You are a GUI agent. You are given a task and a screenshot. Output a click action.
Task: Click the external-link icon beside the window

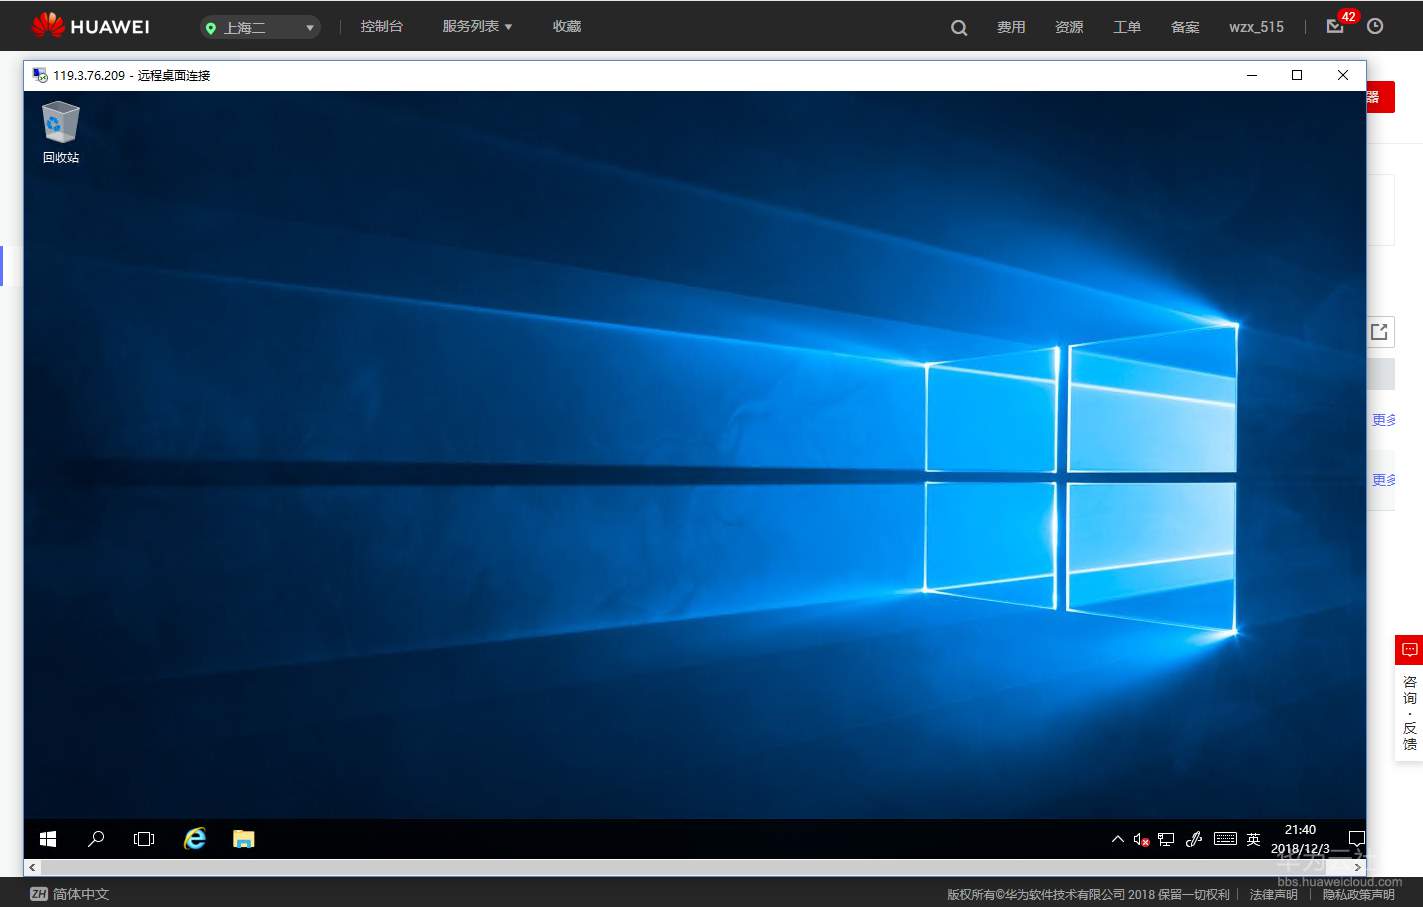(x=1380, y=332)
